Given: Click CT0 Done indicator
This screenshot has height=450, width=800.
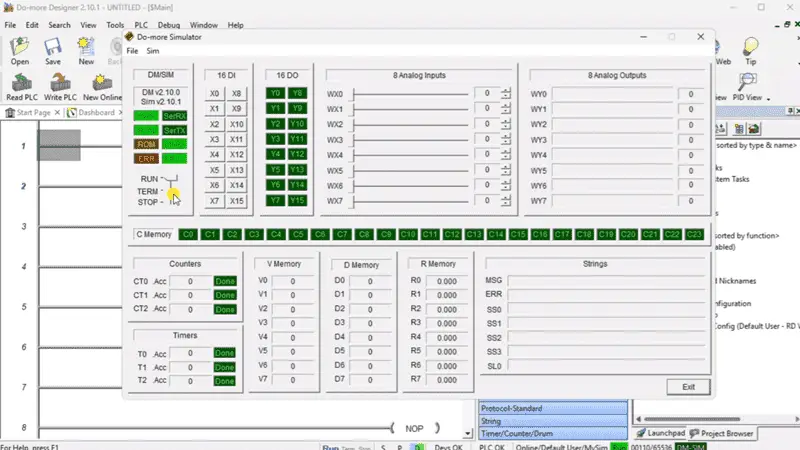Looking at the screenshot, I should click(224, 281).
